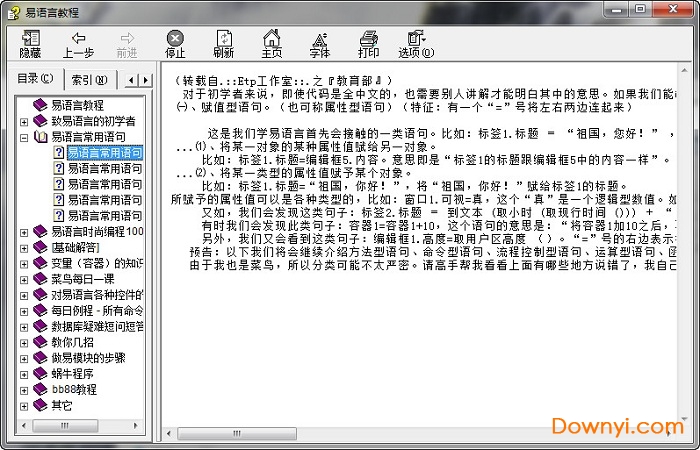Collapse the 易语言常用语句 book node
Screen dimensions: 700x450
coord(24,138)
